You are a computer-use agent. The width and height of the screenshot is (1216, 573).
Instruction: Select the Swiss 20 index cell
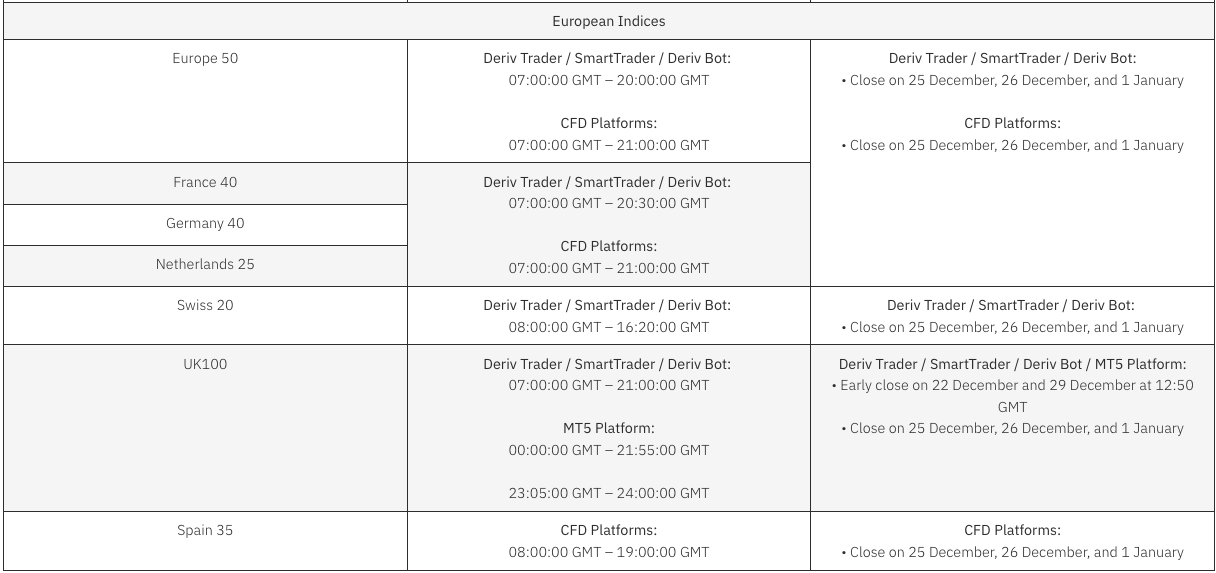[205, 305]
